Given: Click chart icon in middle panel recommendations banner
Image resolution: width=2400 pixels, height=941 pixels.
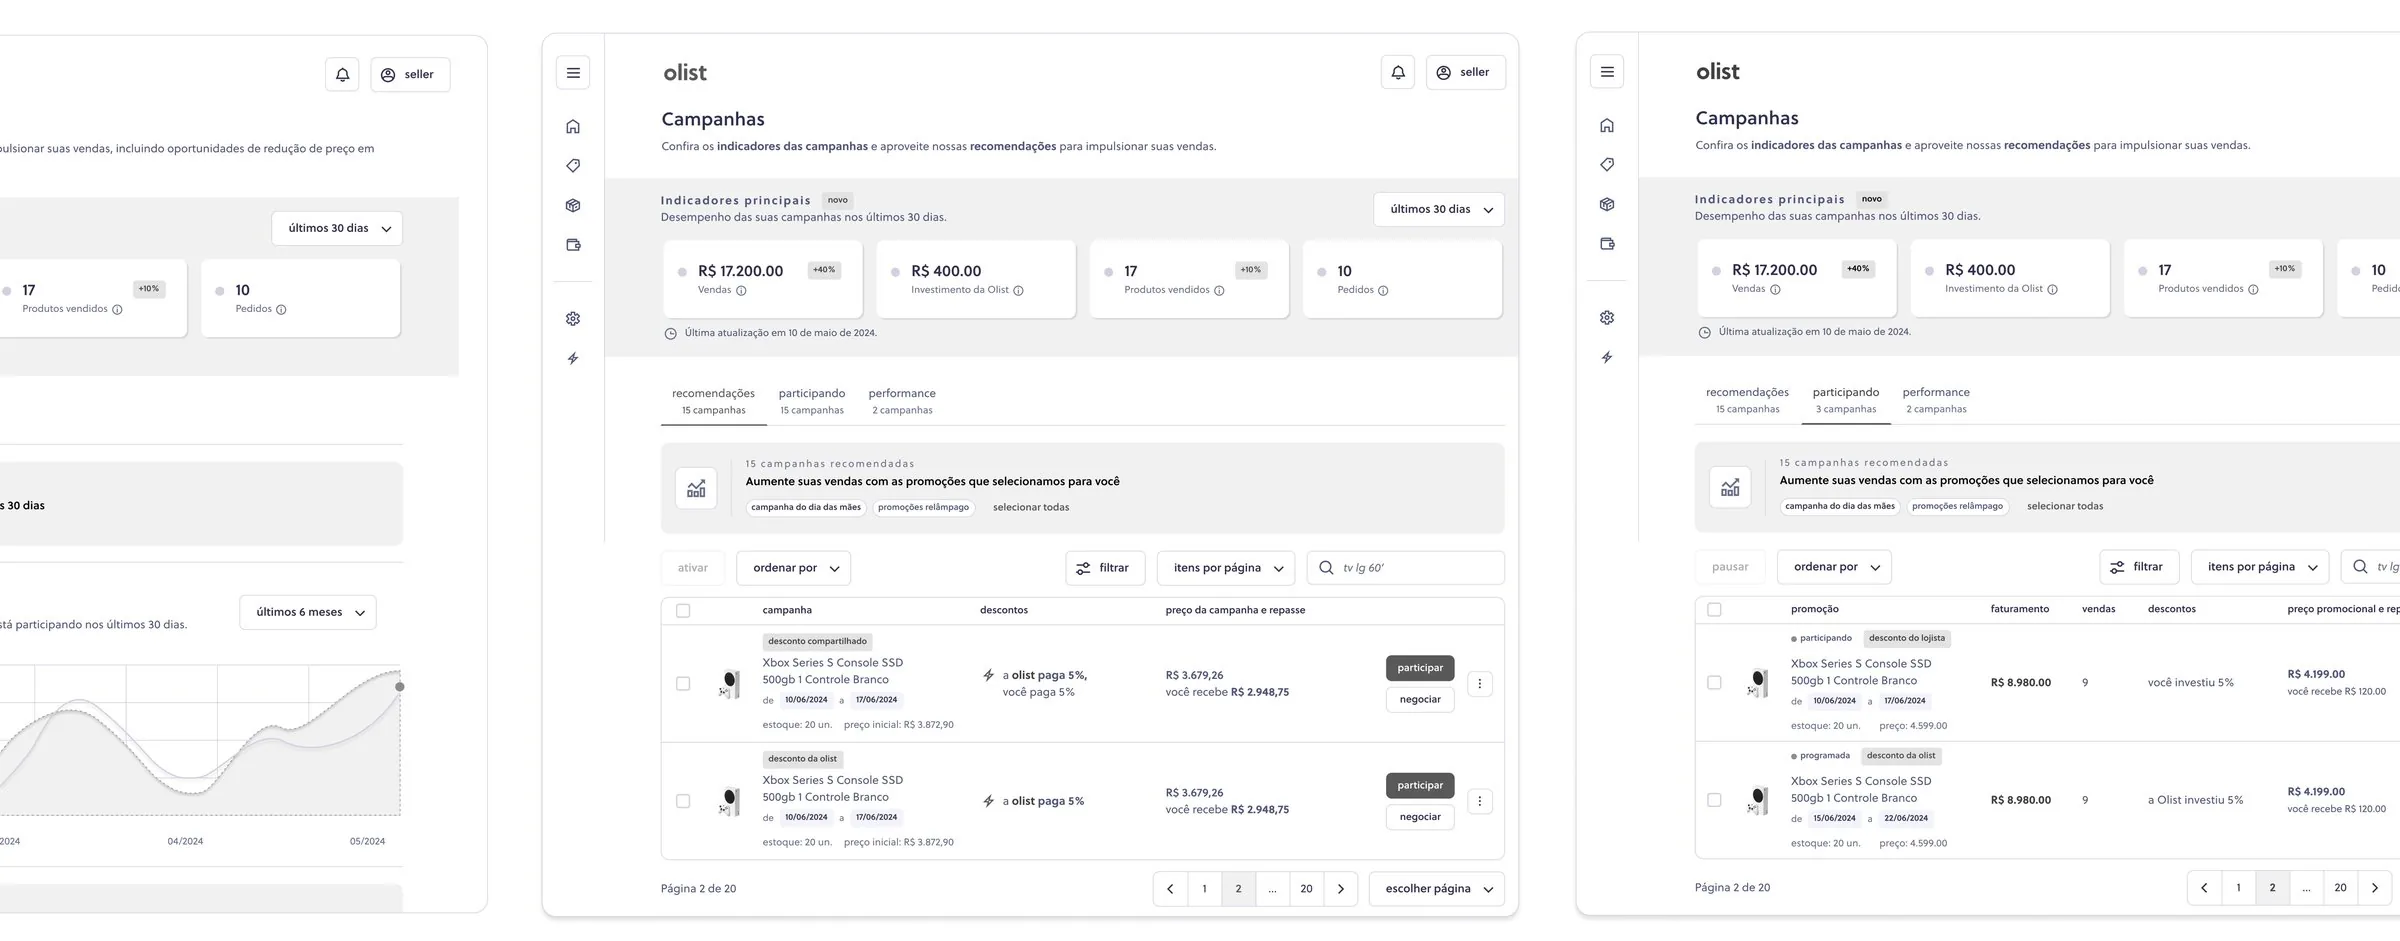Looking at the screenshot, I should click(x=696, y=489).
